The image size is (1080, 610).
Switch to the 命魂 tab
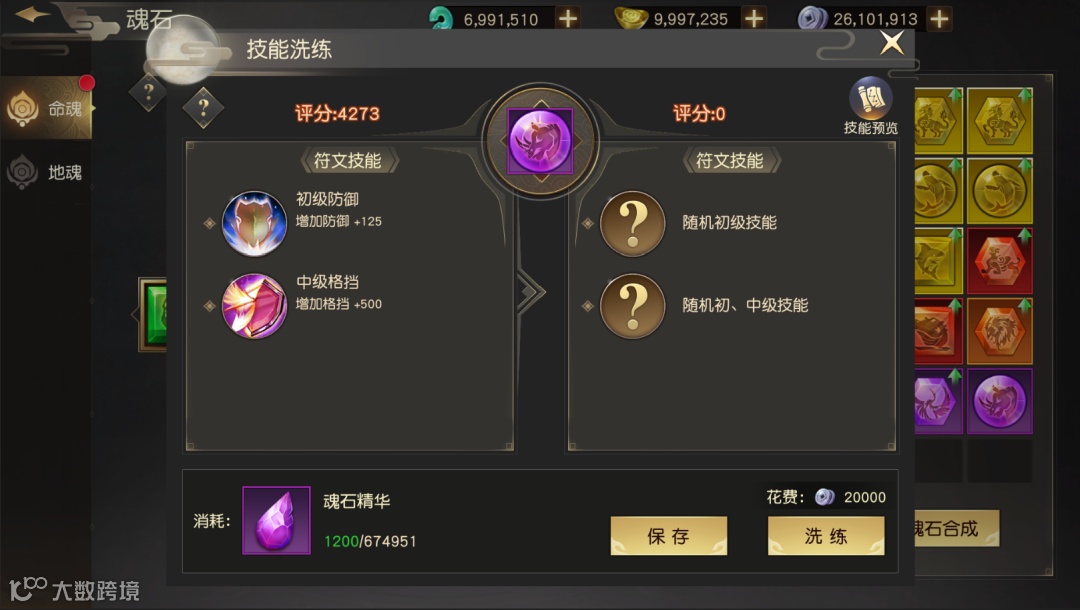pyautogui.click(x=47, y=108)
